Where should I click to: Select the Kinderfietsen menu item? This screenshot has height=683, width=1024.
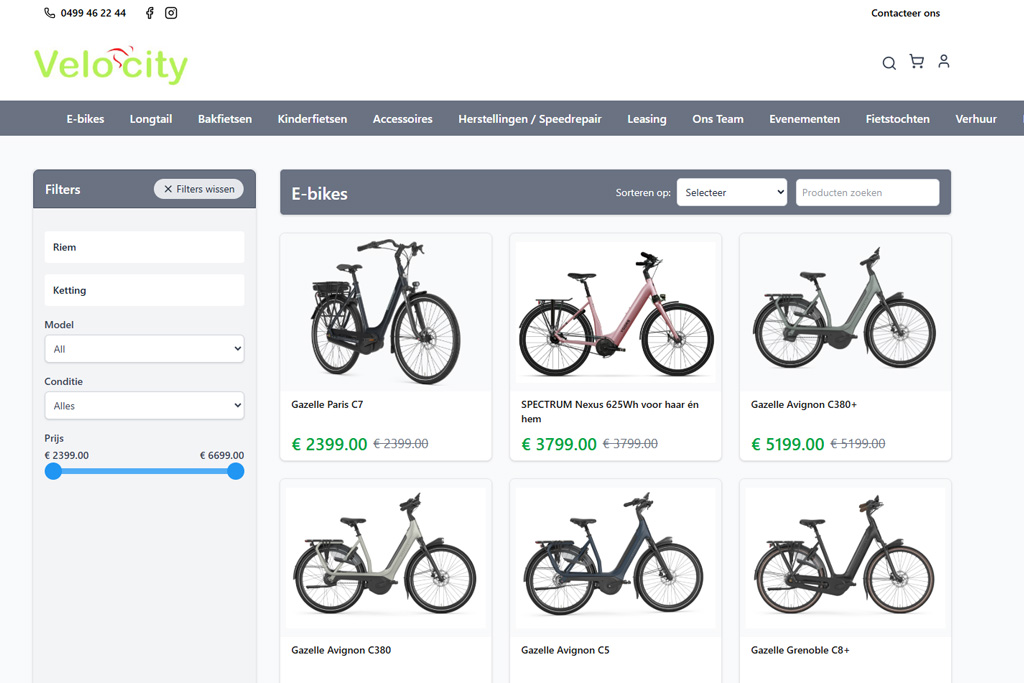click(x=312, y=119)
